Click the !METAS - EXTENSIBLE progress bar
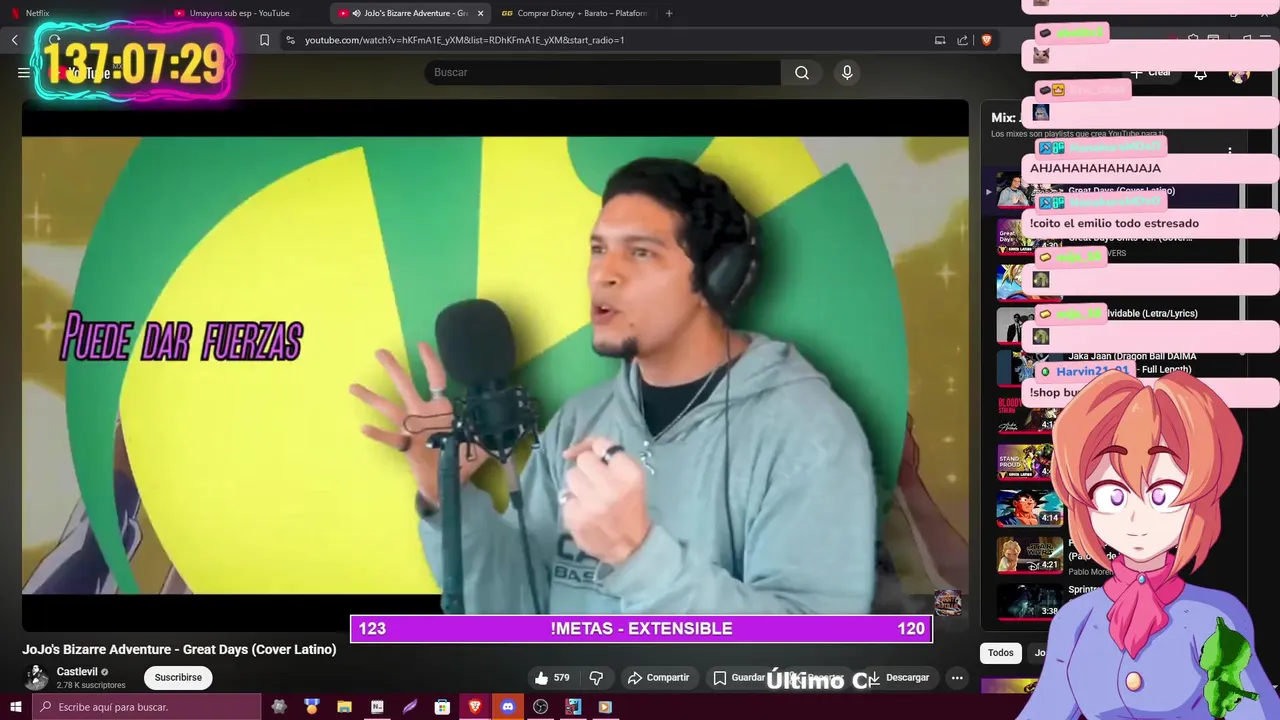This screenshot has height=720, width=1280. (x=641, y=629)
